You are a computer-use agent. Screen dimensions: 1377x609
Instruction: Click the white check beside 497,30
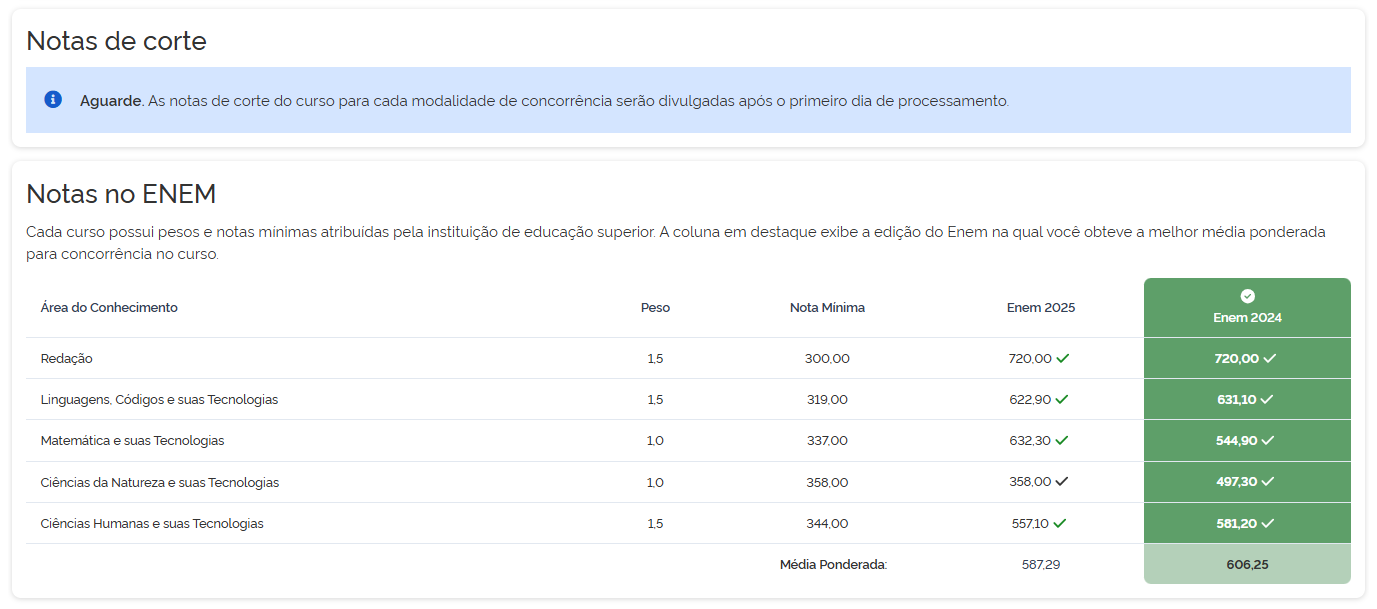1267,481
